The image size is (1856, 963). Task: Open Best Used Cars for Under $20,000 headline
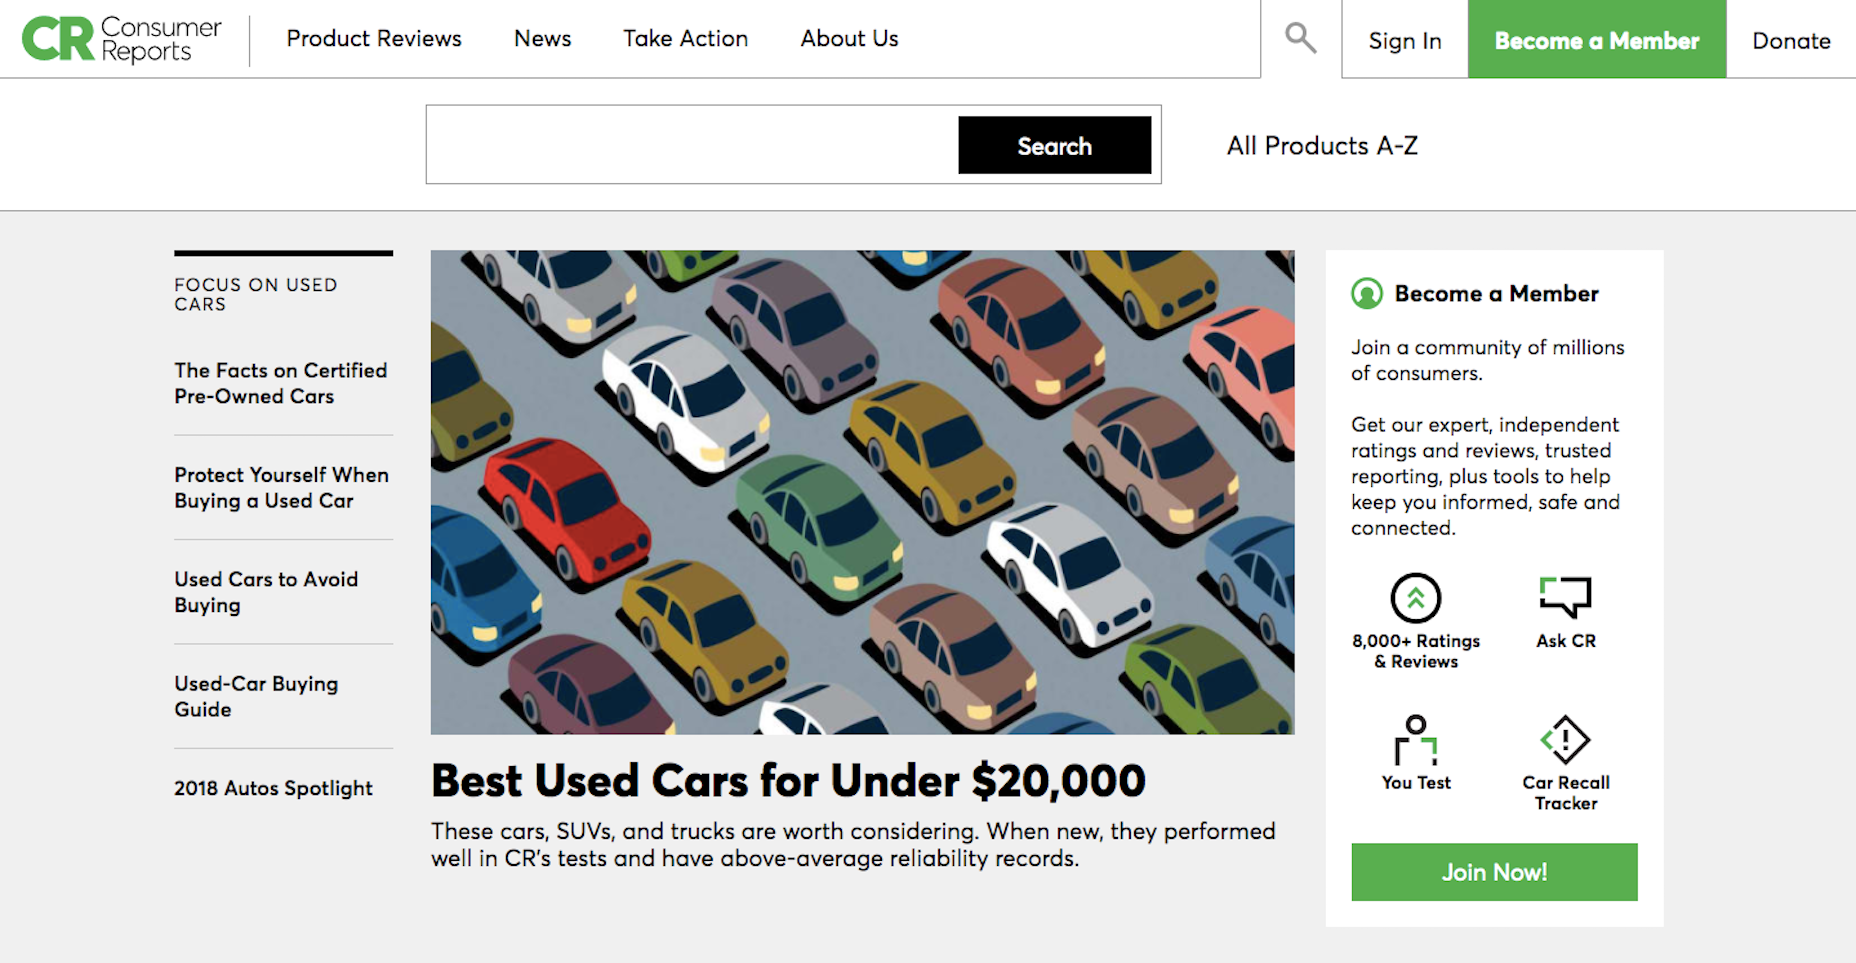coord(788,781)
